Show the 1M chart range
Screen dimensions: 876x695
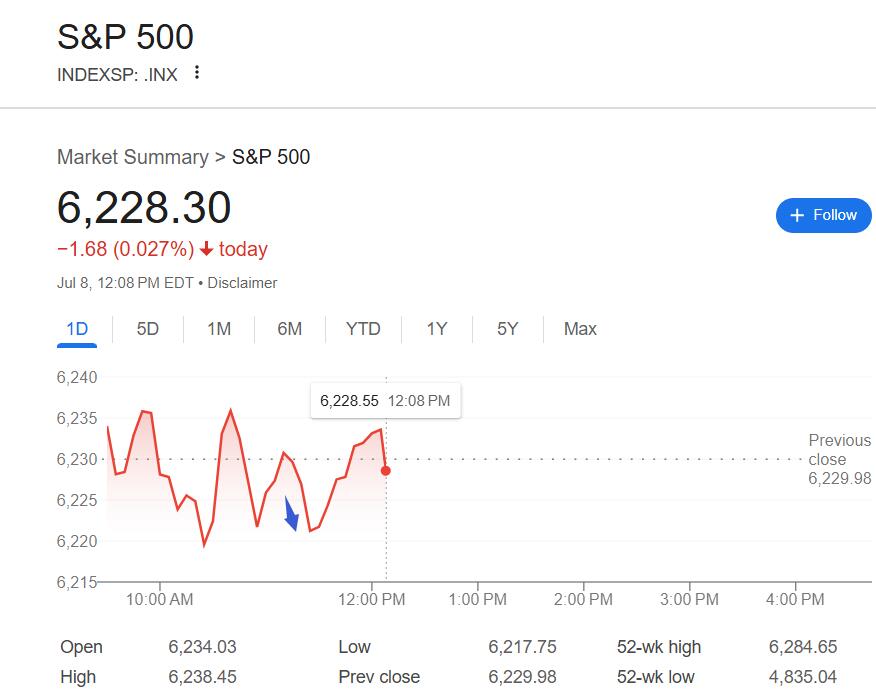tap(219, 329)
